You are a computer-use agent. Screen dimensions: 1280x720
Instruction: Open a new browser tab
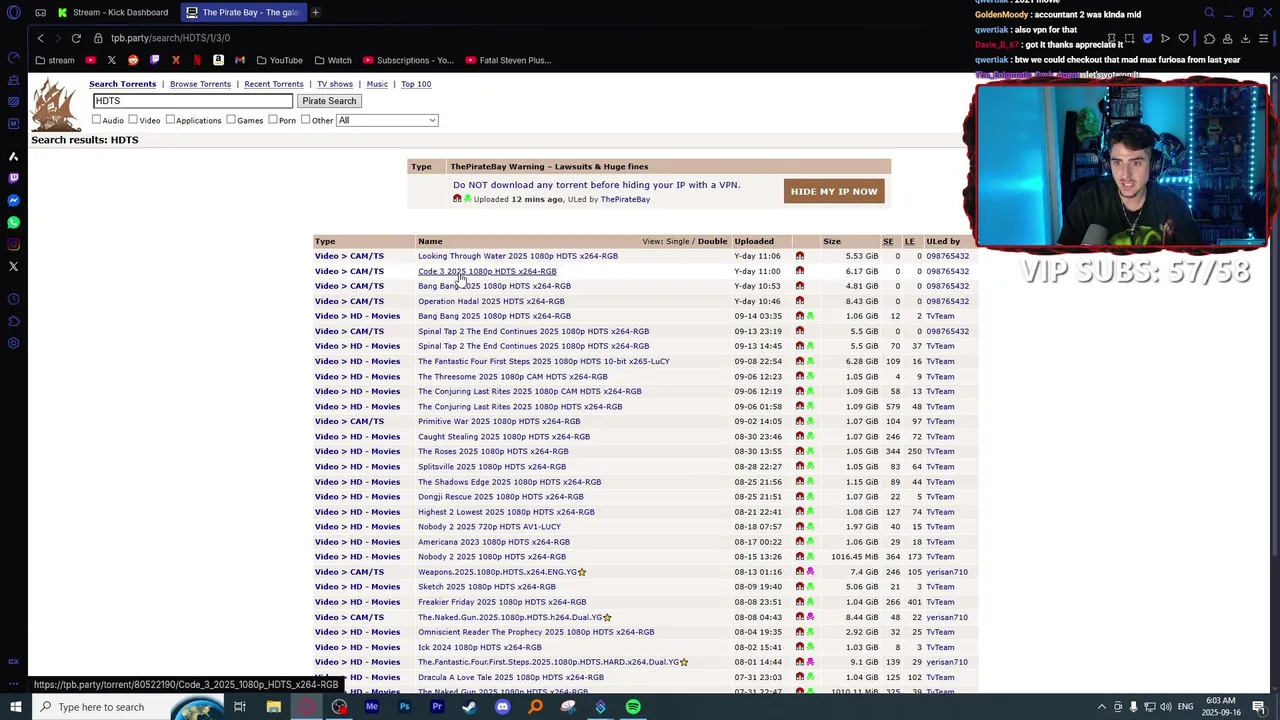315,13
